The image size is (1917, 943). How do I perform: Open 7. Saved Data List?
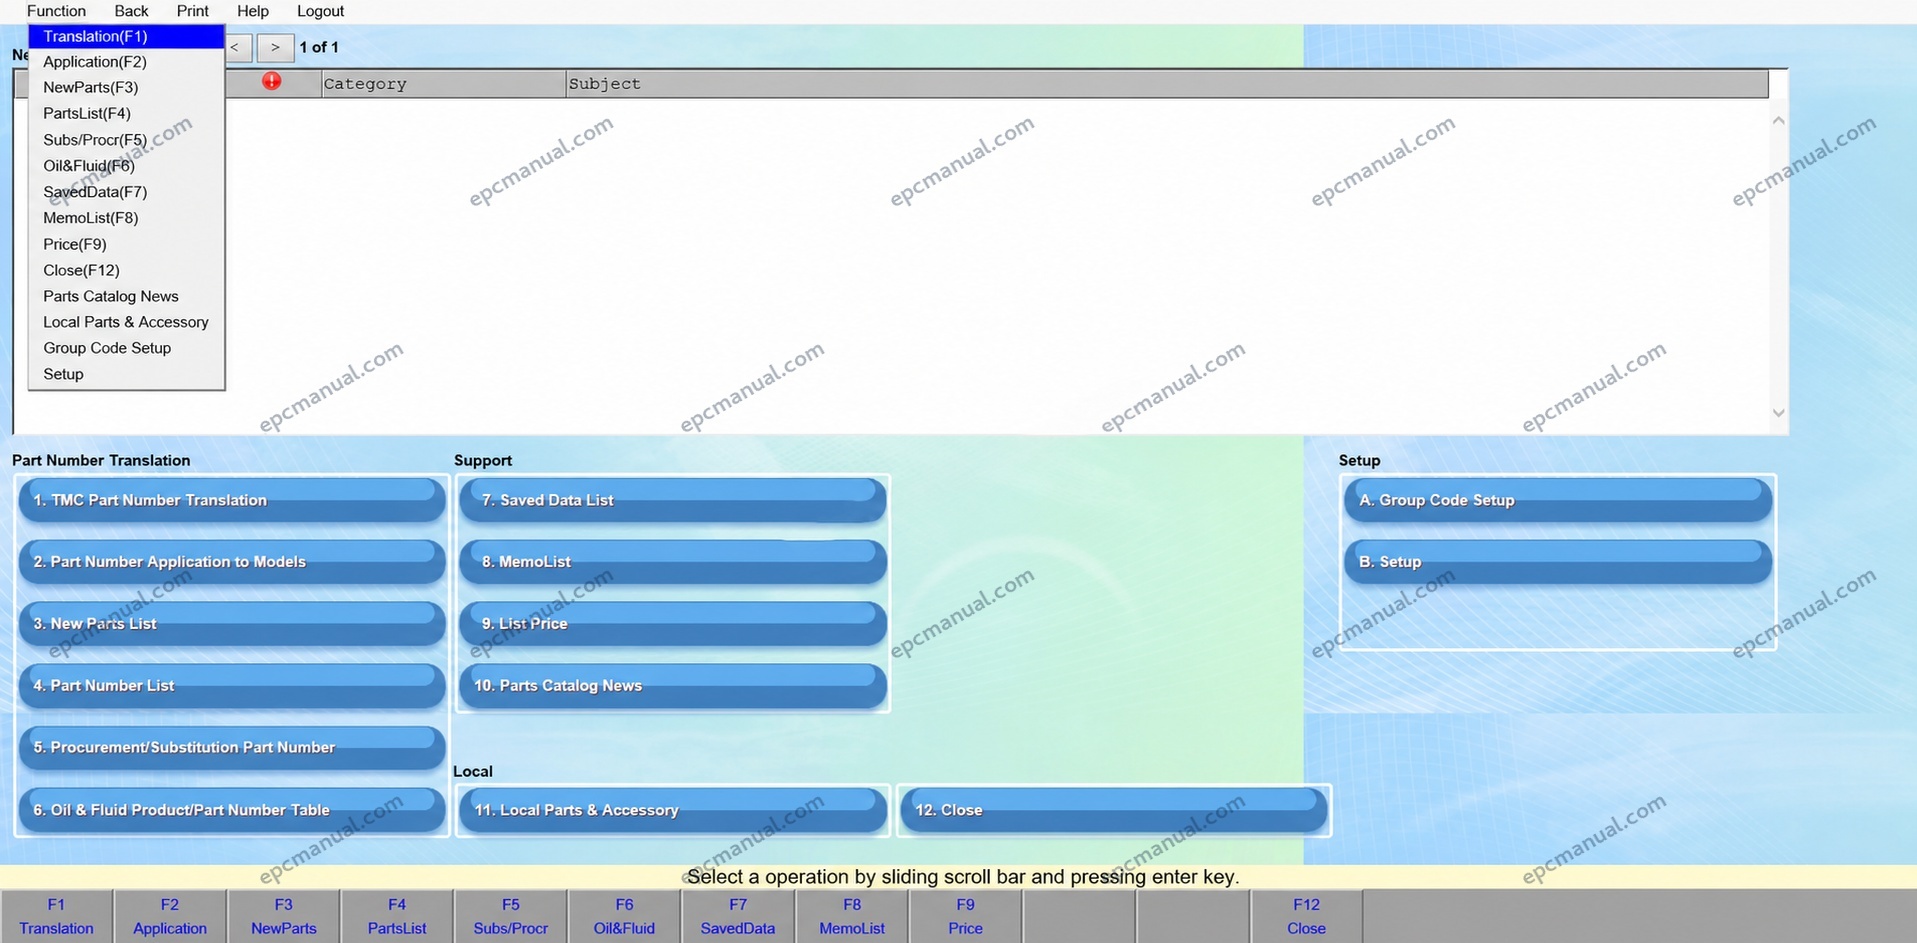[673, 500]
